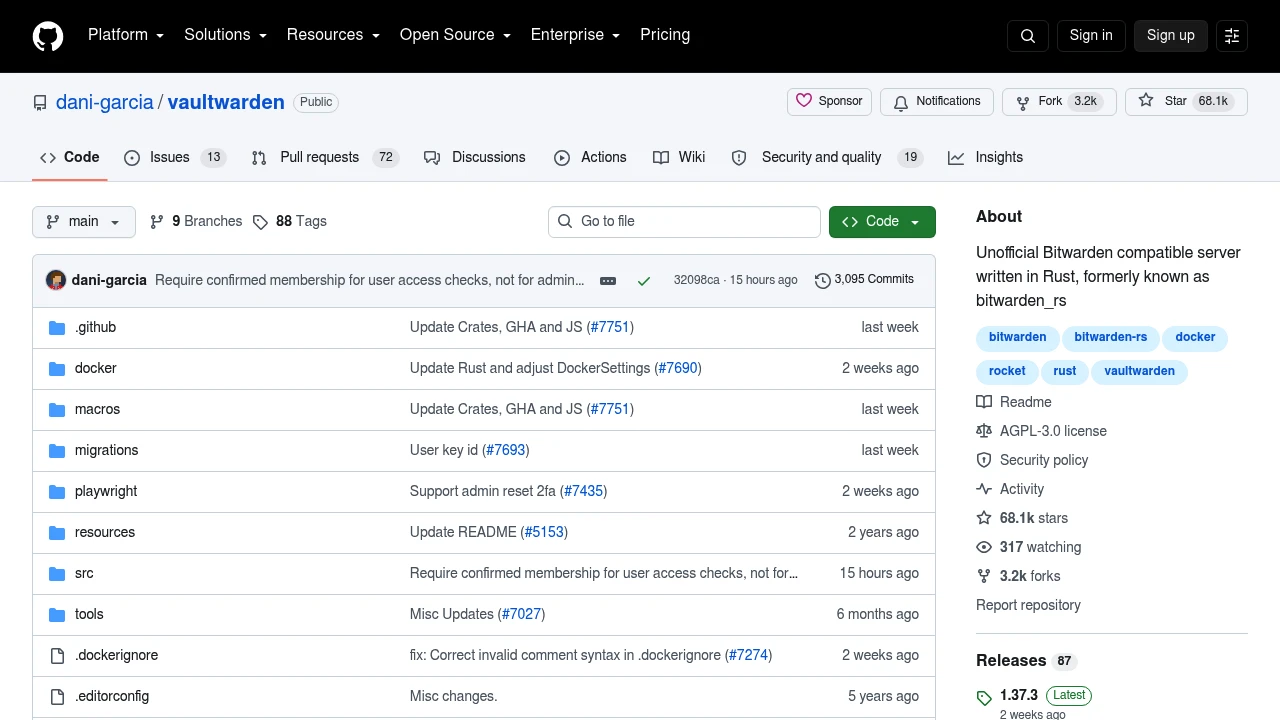Screen dimensions: 1280x720
Task: Open the .github folder icon
Action: click(x=57, y=327)
